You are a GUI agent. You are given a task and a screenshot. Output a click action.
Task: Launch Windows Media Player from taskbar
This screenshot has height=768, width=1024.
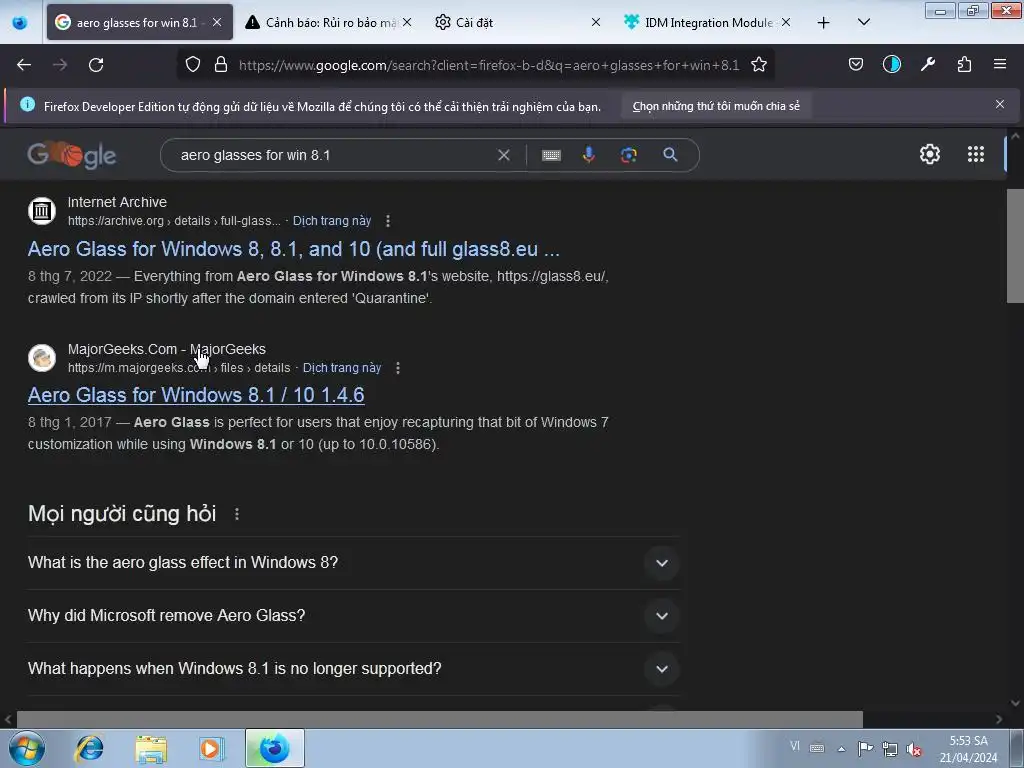coord(212,748)
